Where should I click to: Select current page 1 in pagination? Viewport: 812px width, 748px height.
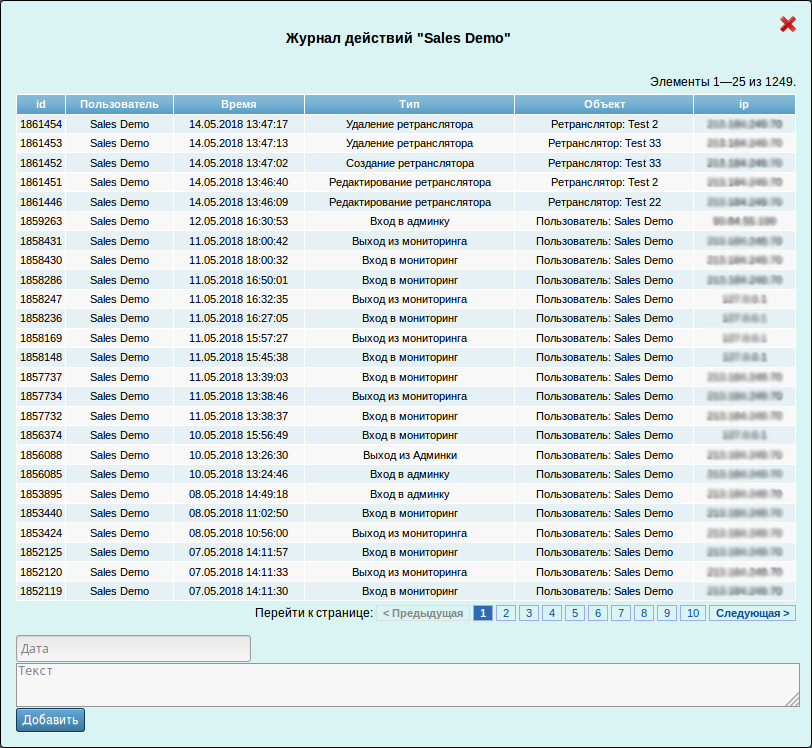point(483,613)
